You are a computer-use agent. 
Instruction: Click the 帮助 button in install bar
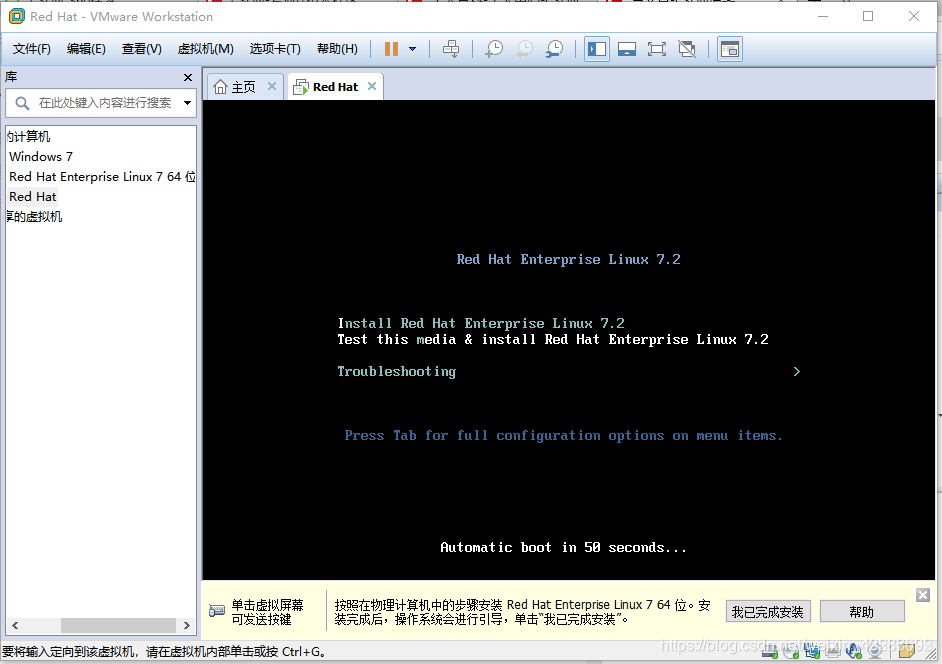(861, 612)
